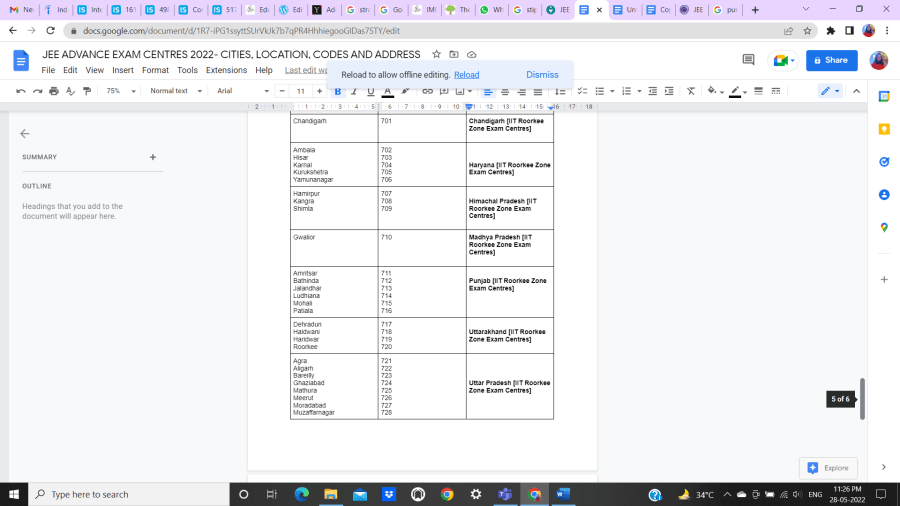
Task: Close the document outline with back arrow
Action: (x=25, y=133)
